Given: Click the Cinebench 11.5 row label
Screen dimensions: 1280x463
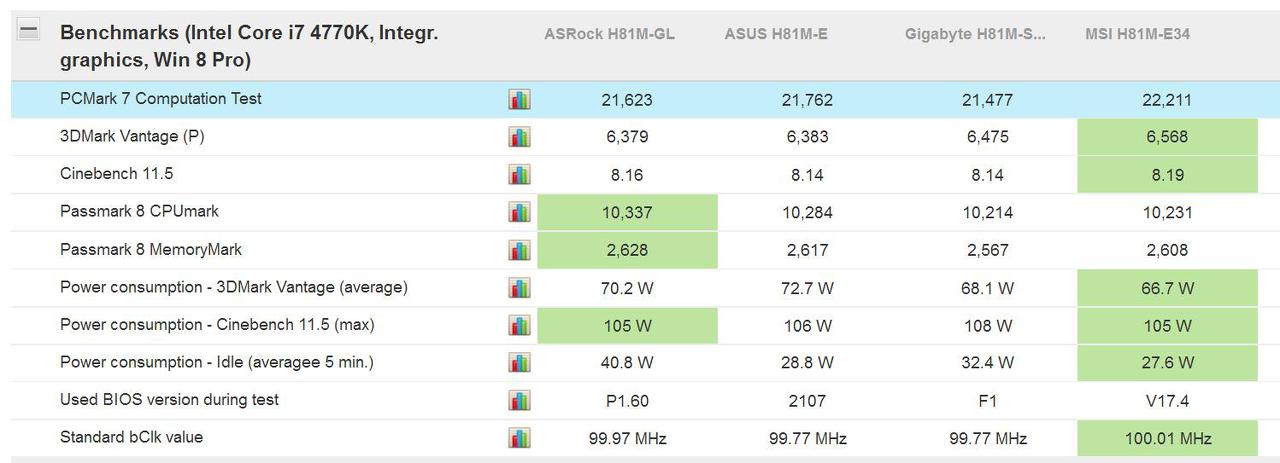Looking at the screenshot, I should pos(117,174).
